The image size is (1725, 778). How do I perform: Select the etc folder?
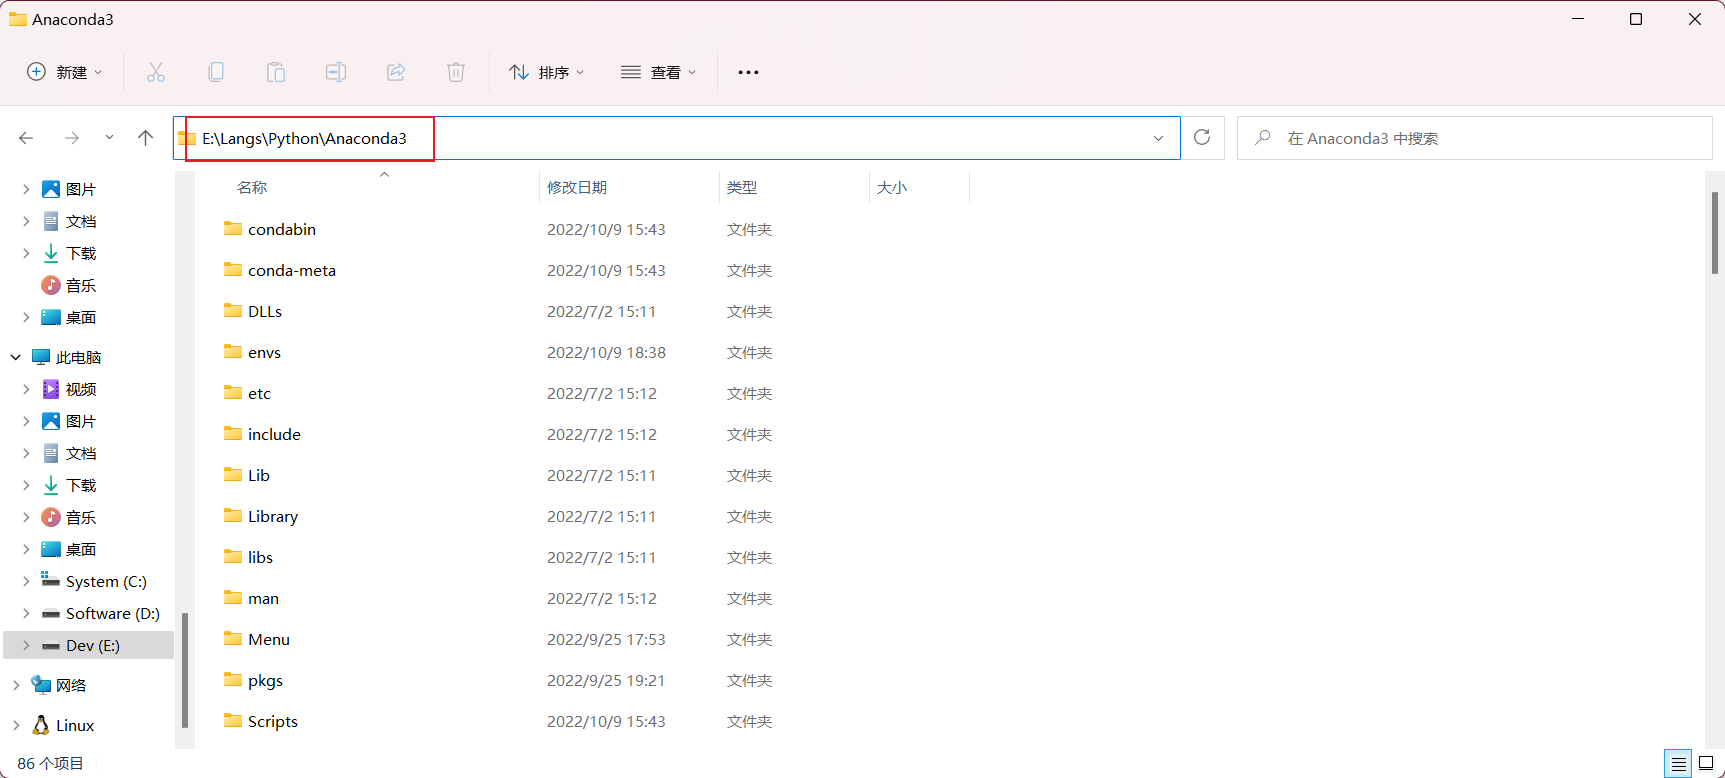click(259, 393)
